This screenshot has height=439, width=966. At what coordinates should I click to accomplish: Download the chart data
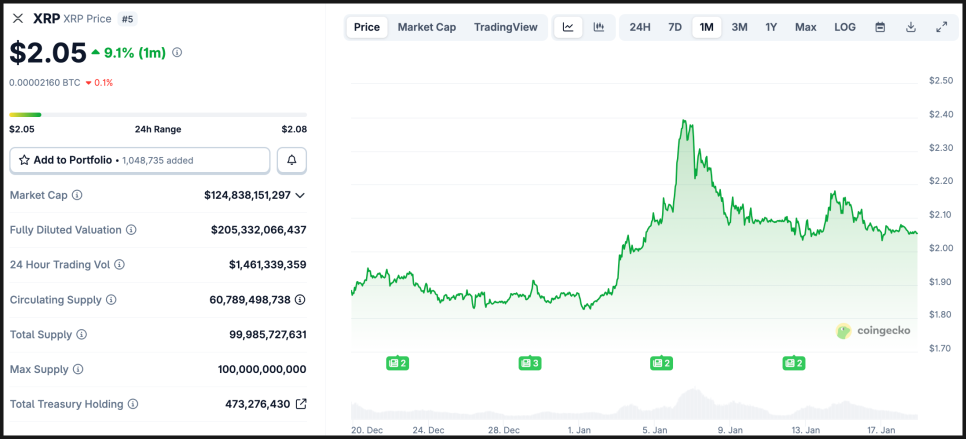(x=911, y=27)
